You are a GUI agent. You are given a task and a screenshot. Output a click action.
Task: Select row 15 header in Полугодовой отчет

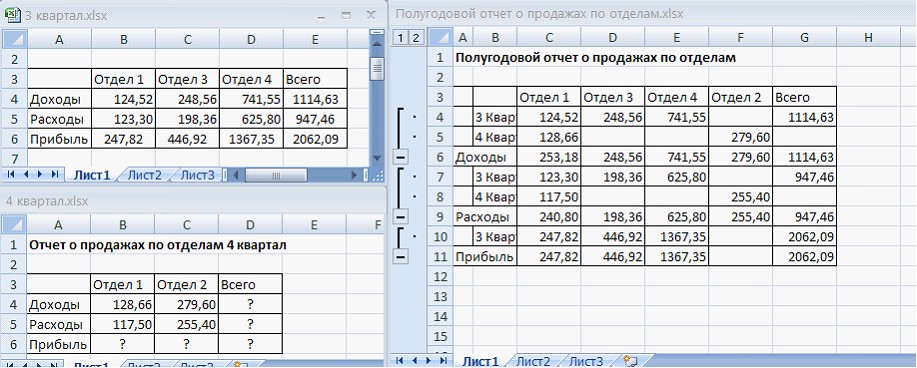[x=440, y=336]
